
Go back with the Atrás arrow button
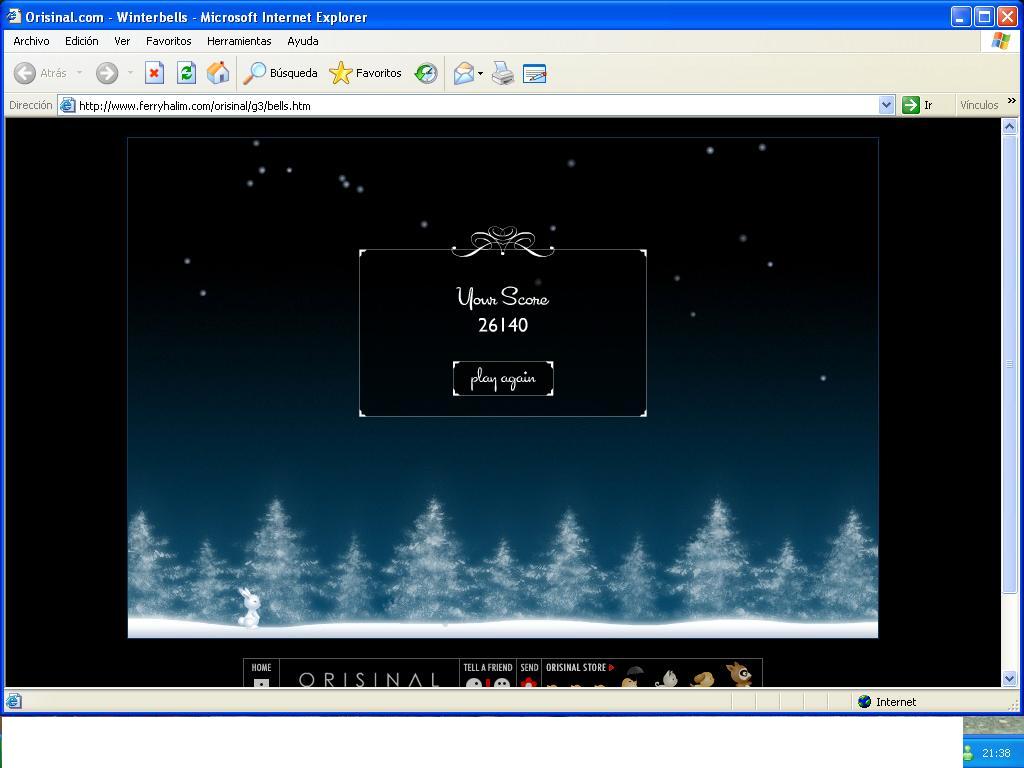pos(40,73)
